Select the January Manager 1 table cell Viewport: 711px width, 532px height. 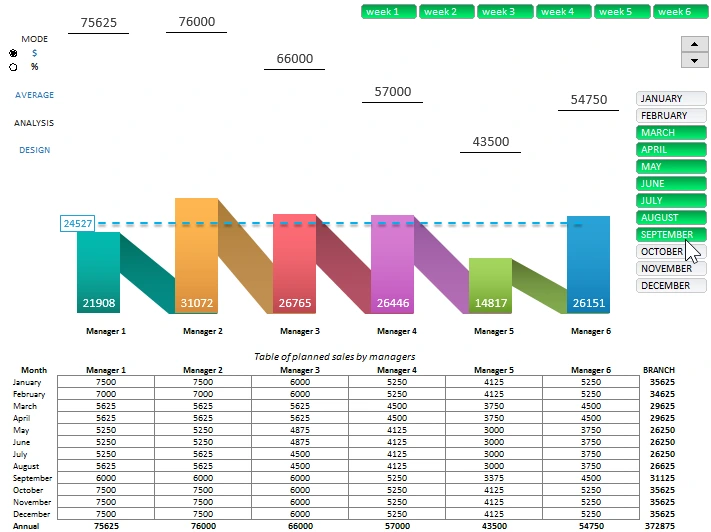tap(106, 382)
